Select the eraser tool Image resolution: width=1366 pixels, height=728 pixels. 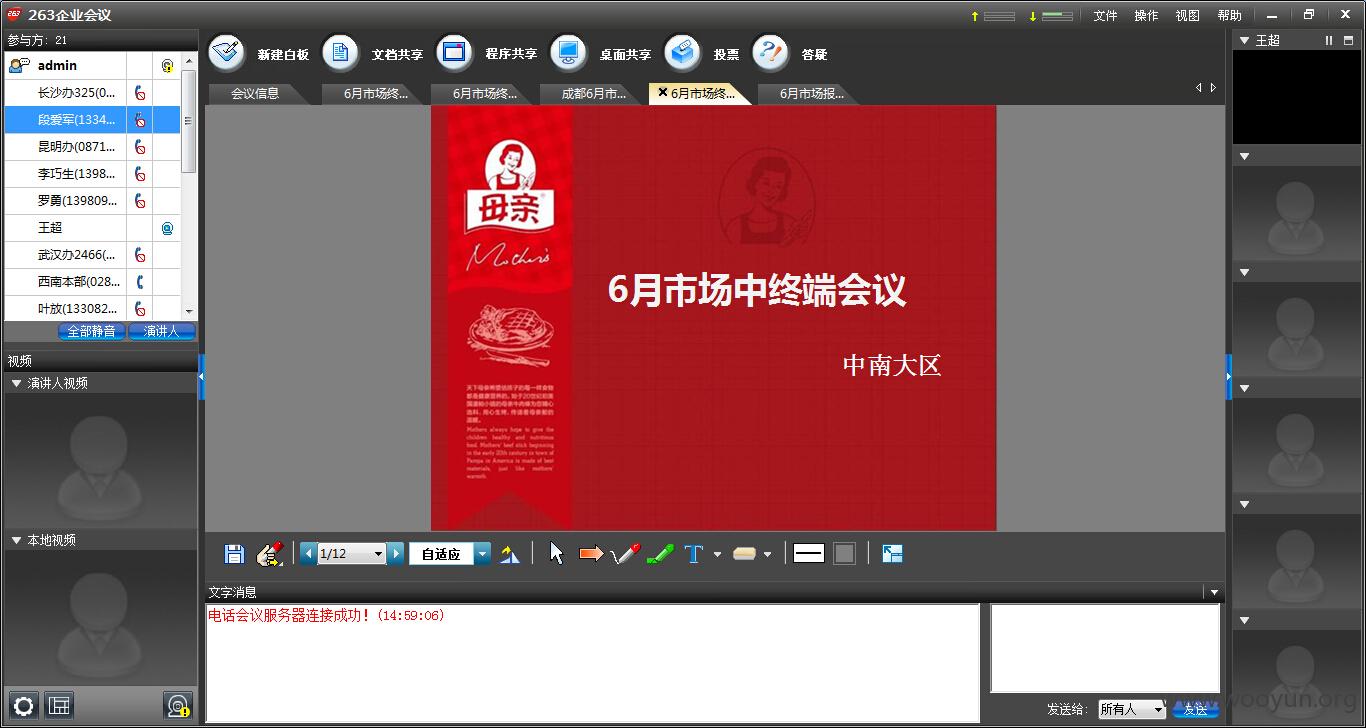tap(744, 553)
